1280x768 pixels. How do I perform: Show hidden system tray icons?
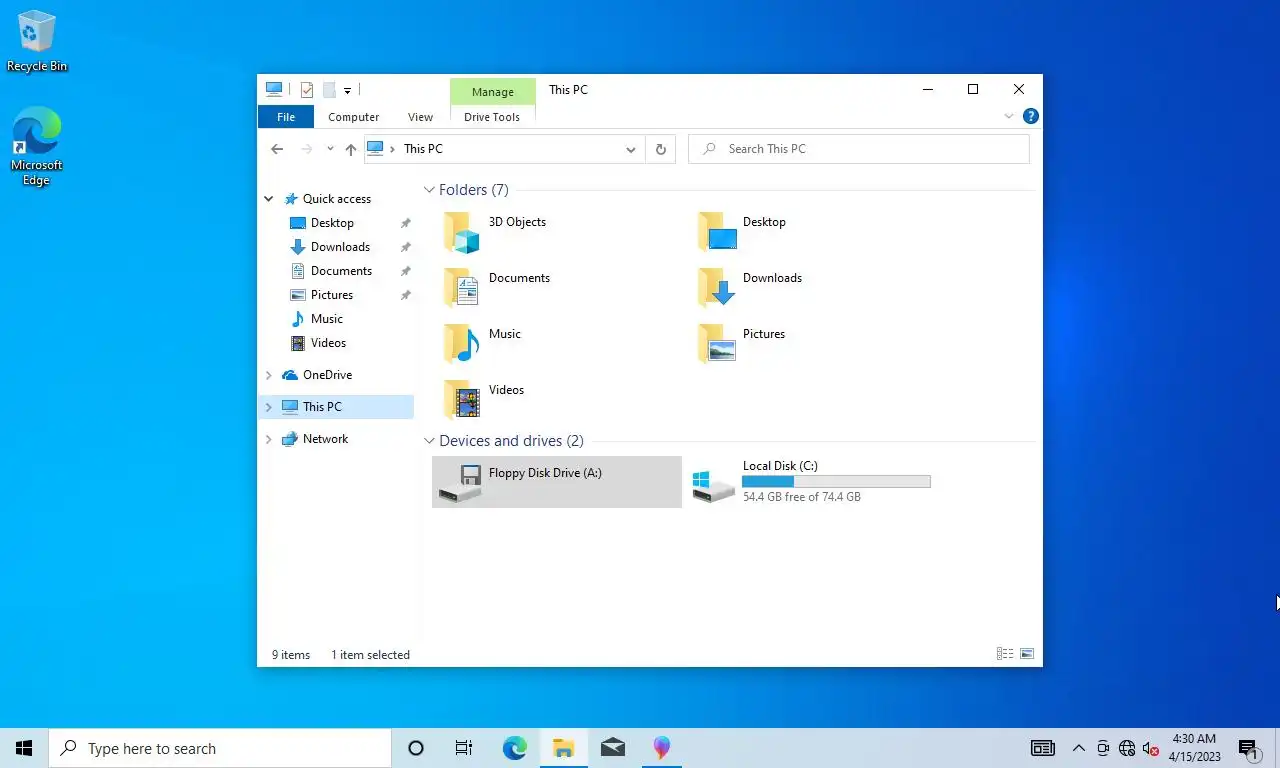tap(1079, 748)
